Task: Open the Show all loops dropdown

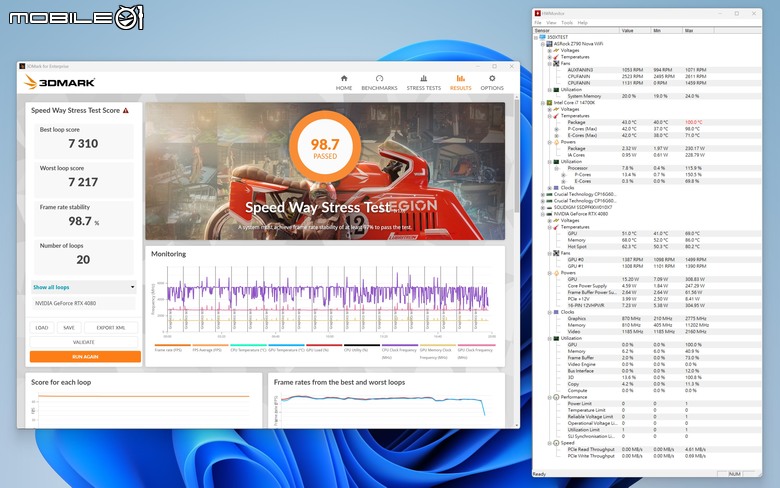Action: pos(84,287)
